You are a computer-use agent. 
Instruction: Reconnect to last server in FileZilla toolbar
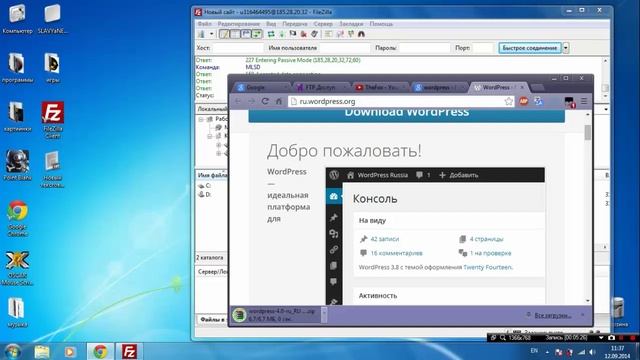tap(314, 34)
